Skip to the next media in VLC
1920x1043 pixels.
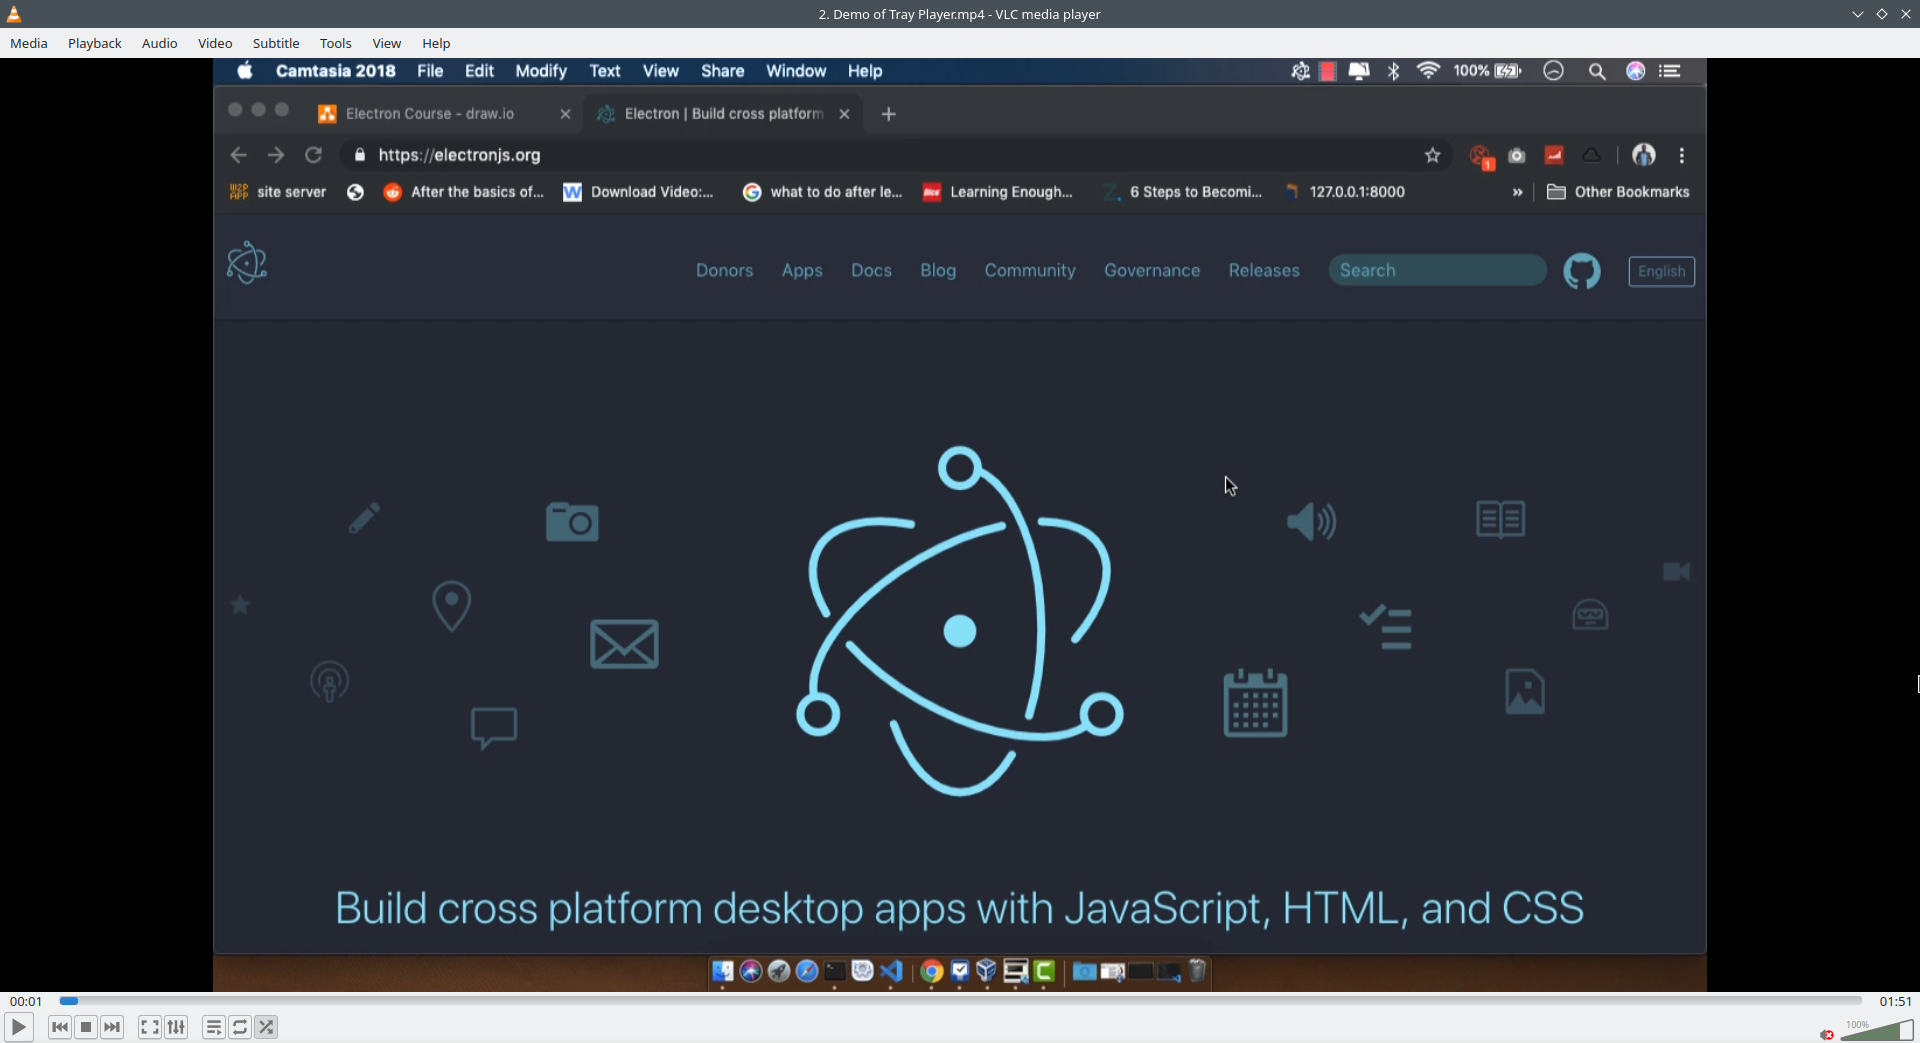112,1027
